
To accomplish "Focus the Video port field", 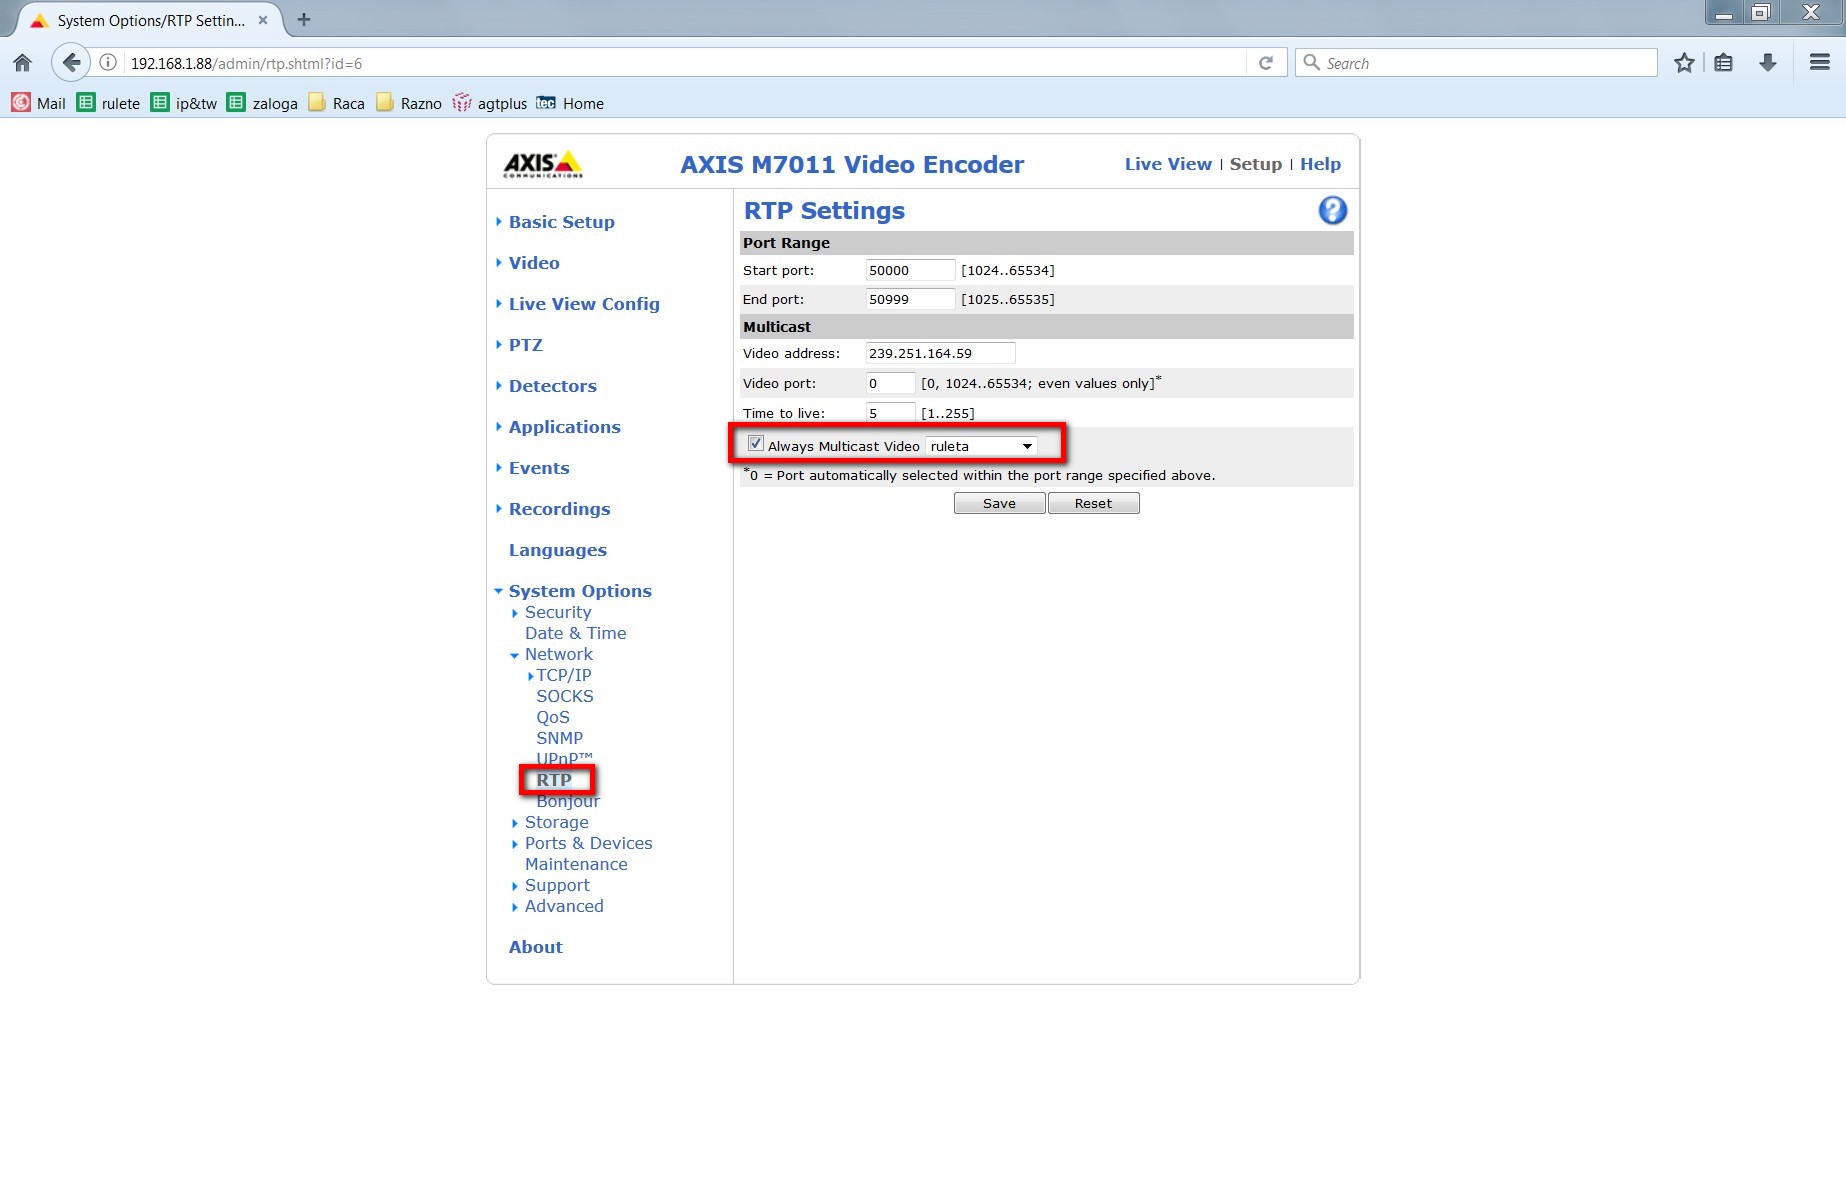I will tap(890, 383).
